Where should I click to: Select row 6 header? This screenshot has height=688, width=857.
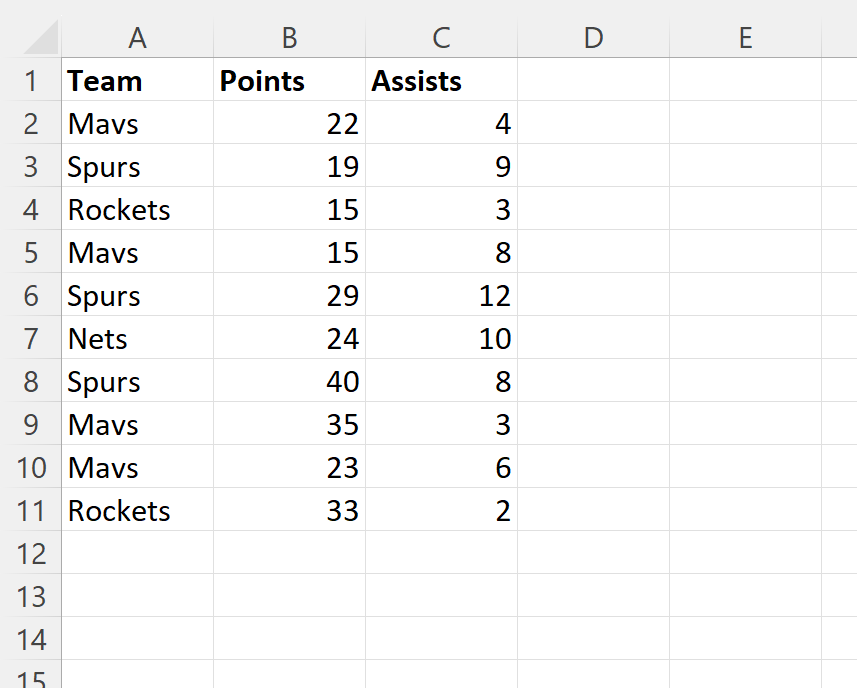click(31, 295)
